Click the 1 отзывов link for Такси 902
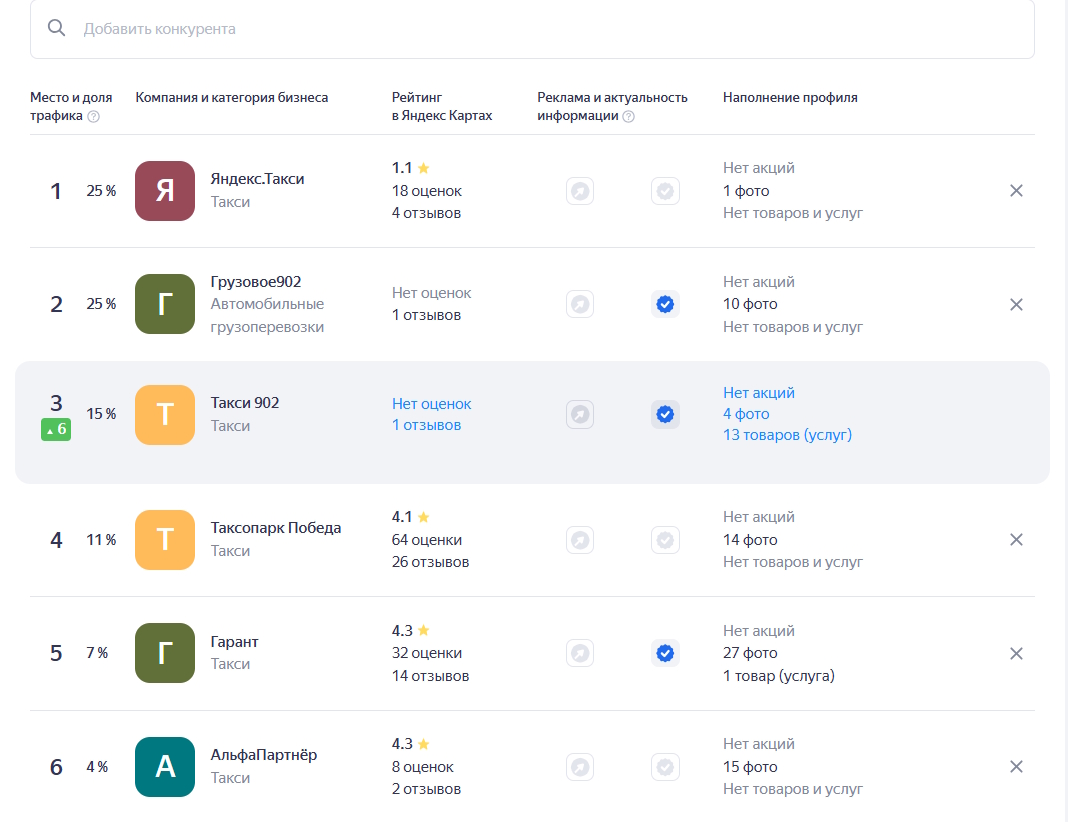 [x=426, y=425]
